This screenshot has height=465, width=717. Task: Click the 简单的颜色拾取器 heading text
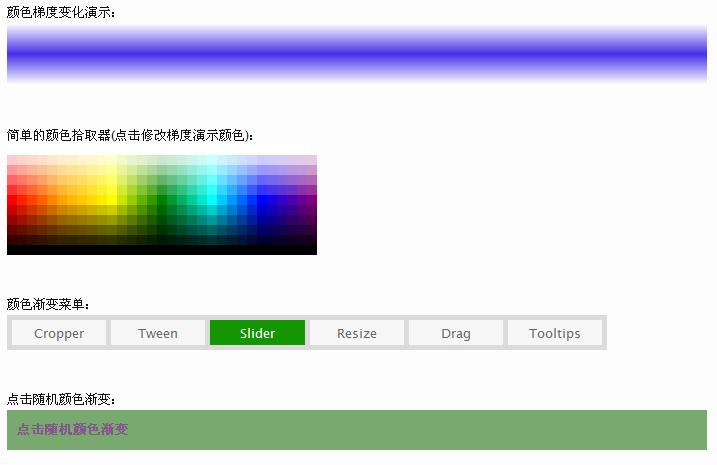click(x=130, y=135)
